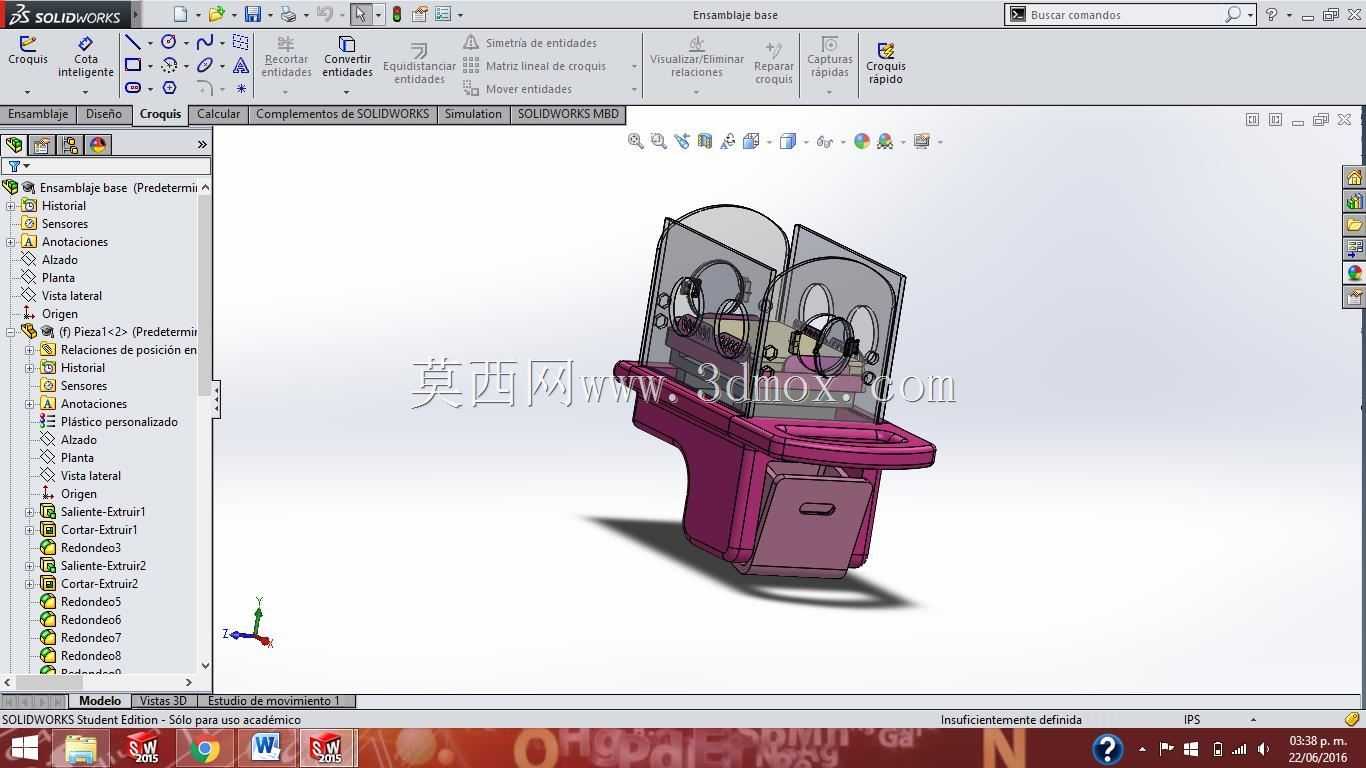
Task: Select the Circle sketch tool
Action: click(x=169, y=42)
